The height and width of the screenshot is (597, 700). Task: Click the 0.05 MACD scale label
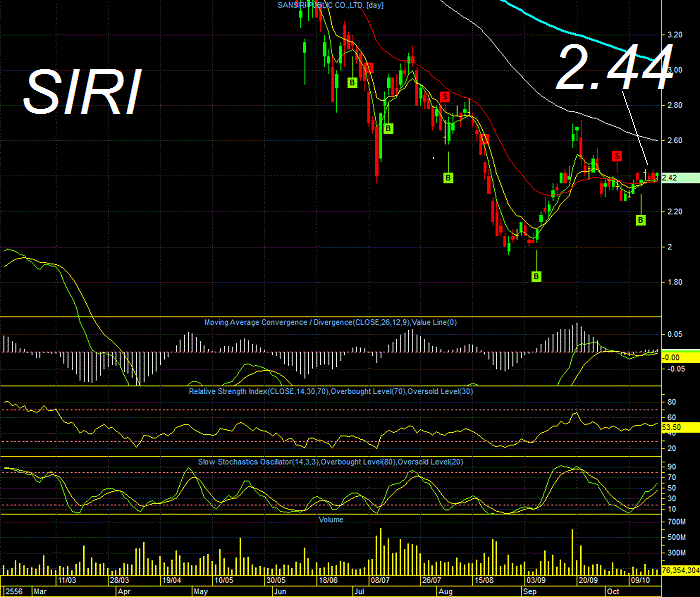(675, 334)
